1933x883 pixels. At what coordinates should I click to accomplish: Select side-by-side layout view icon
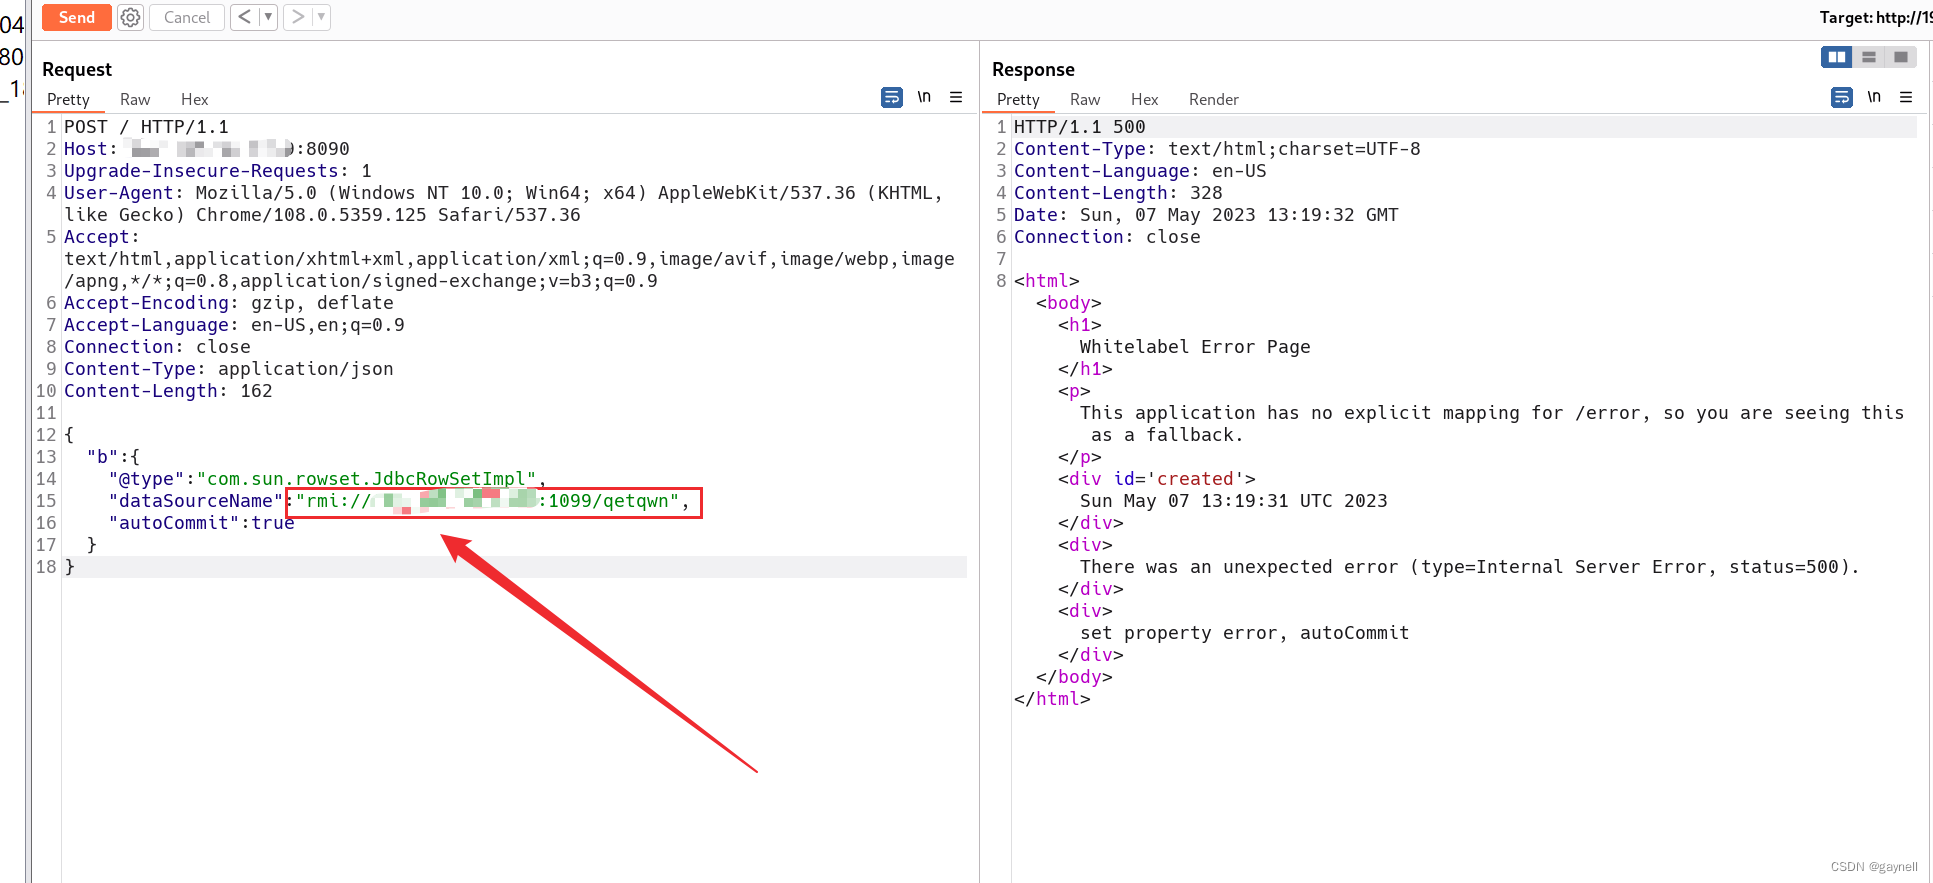pyautogui.click(x=1837, y=57)
